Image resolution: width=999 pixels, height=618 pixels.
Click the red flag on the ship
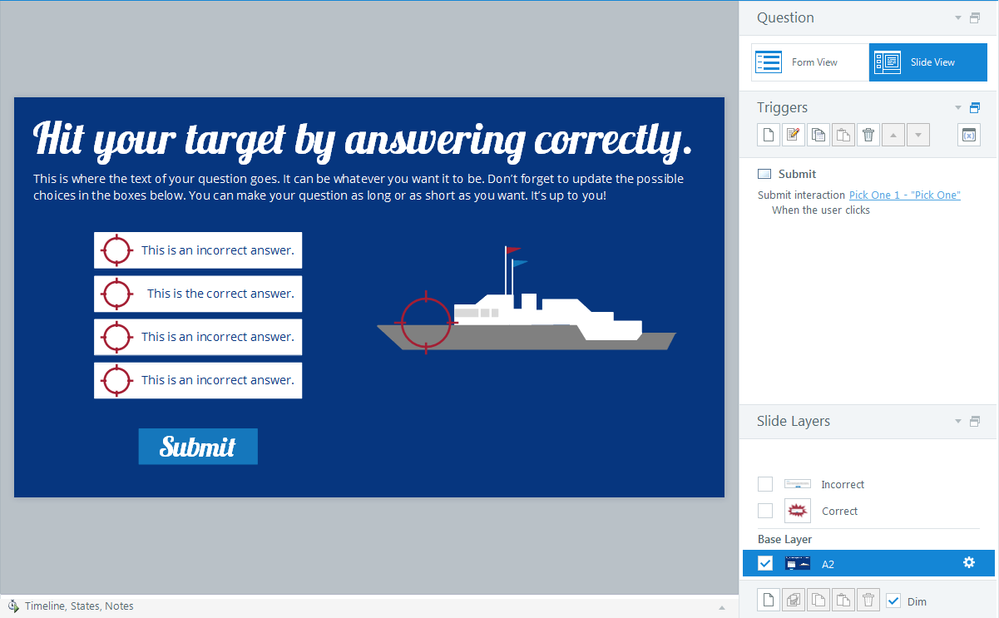[x=513, y=250]
